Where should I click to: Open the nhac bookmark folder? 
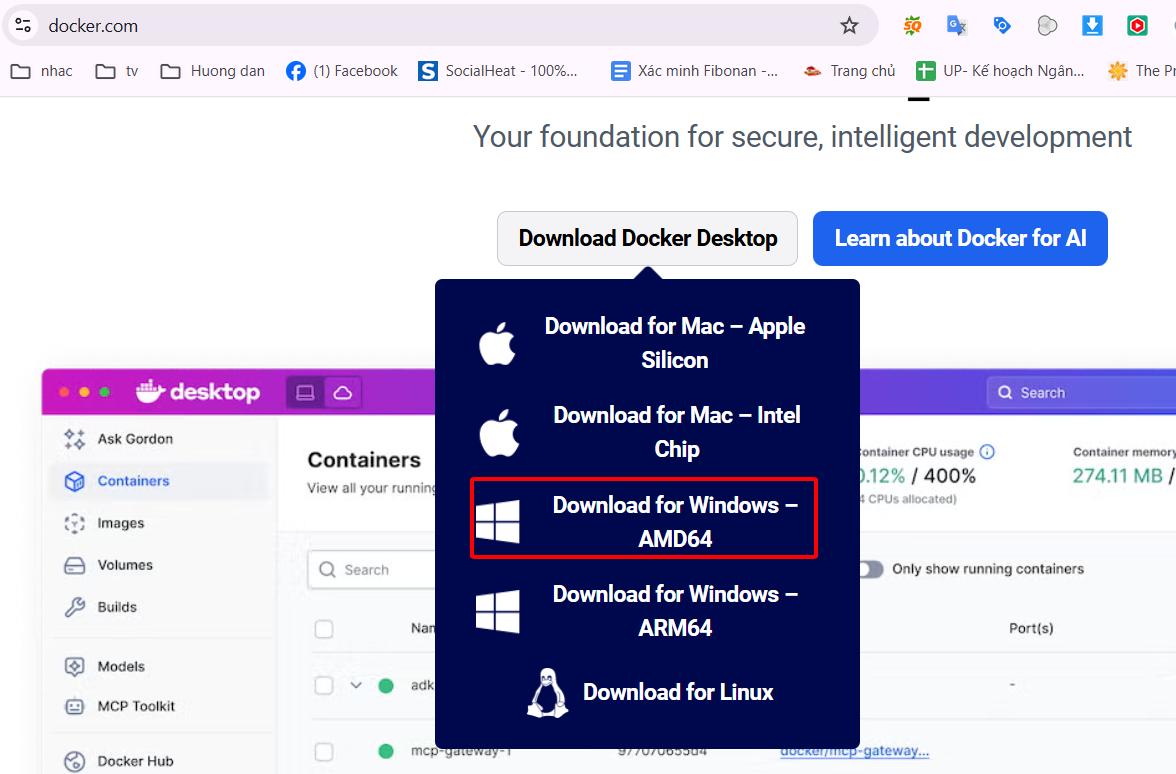(x=41, y=71)
